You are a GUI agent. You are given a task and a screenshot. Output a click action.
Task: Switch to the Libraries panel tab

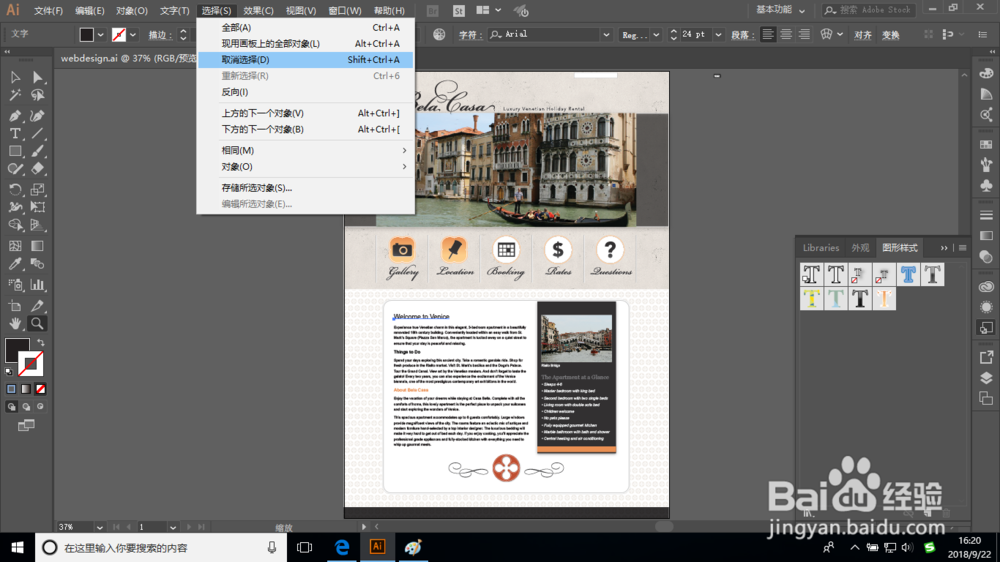click(x=821, y=248)
